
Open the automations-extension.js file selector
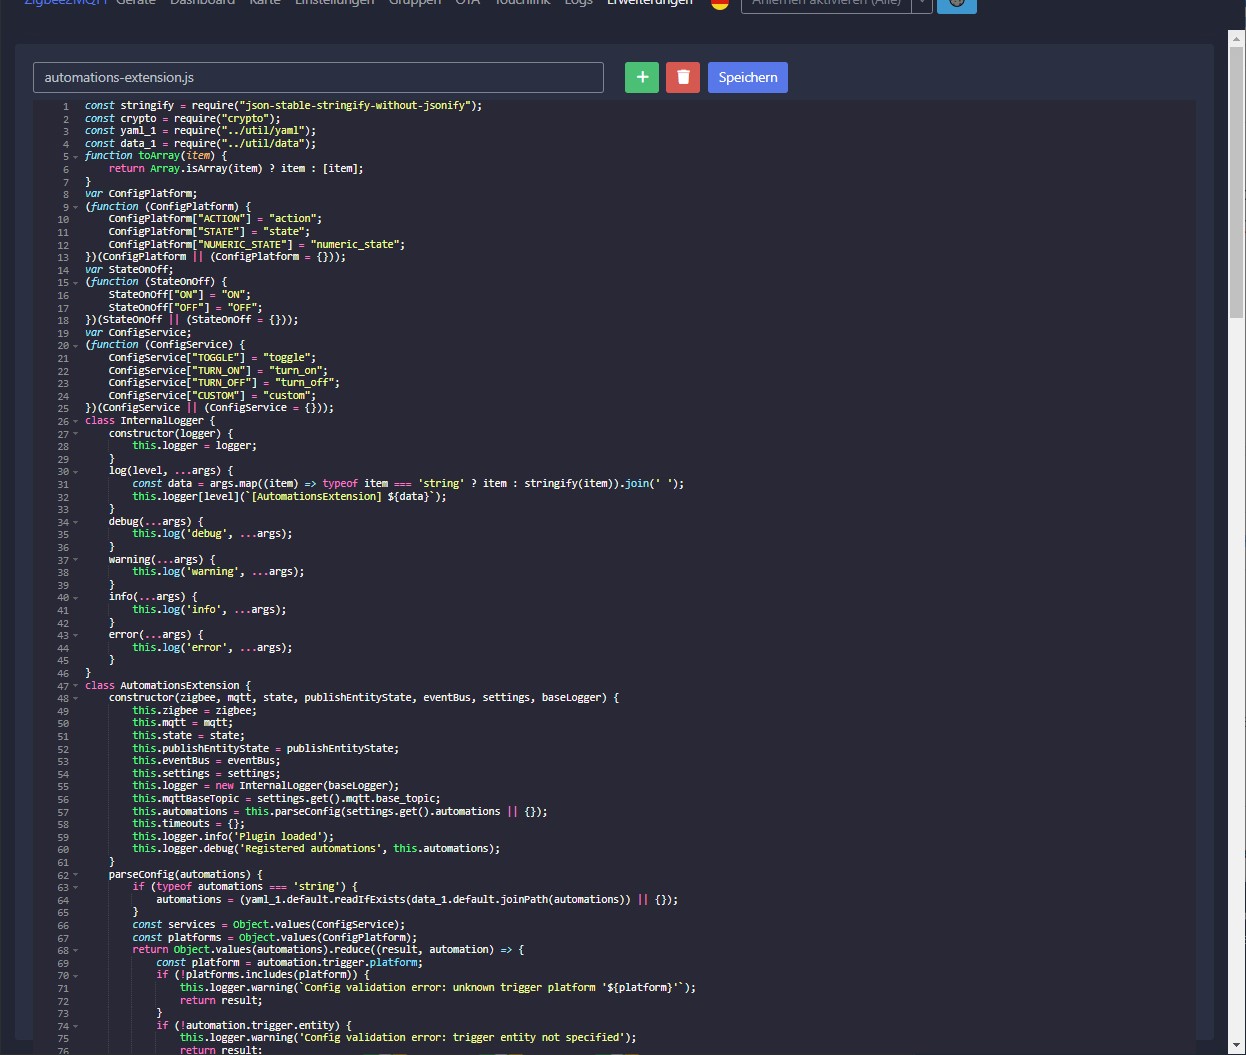pos(318,77)
